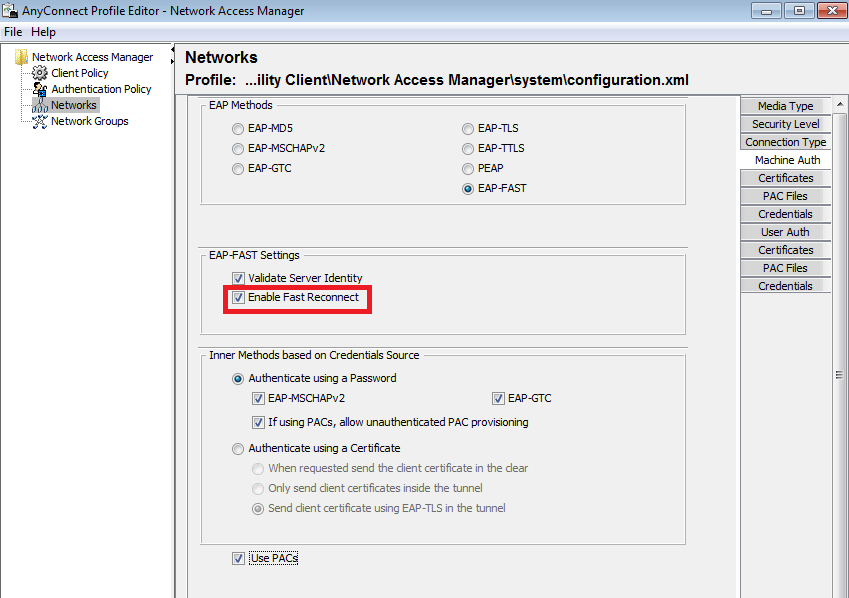Select Authenticate using a Password option
The image size is (849, 598).
pos(238,379)
